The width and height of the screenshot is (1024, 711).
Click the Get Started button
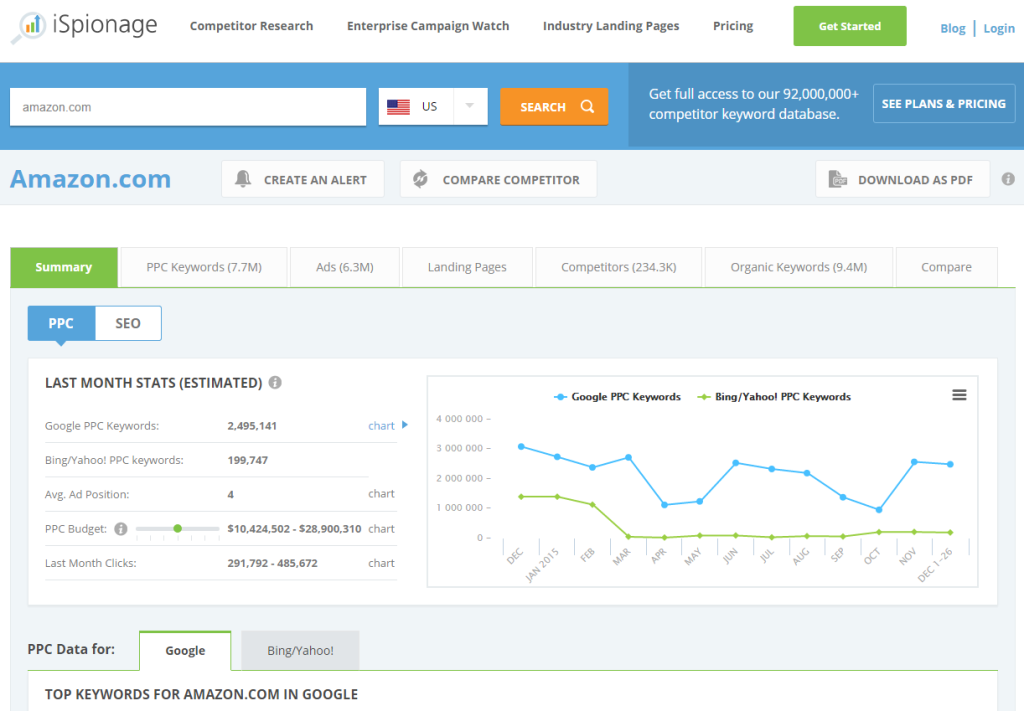pos(850,26)
